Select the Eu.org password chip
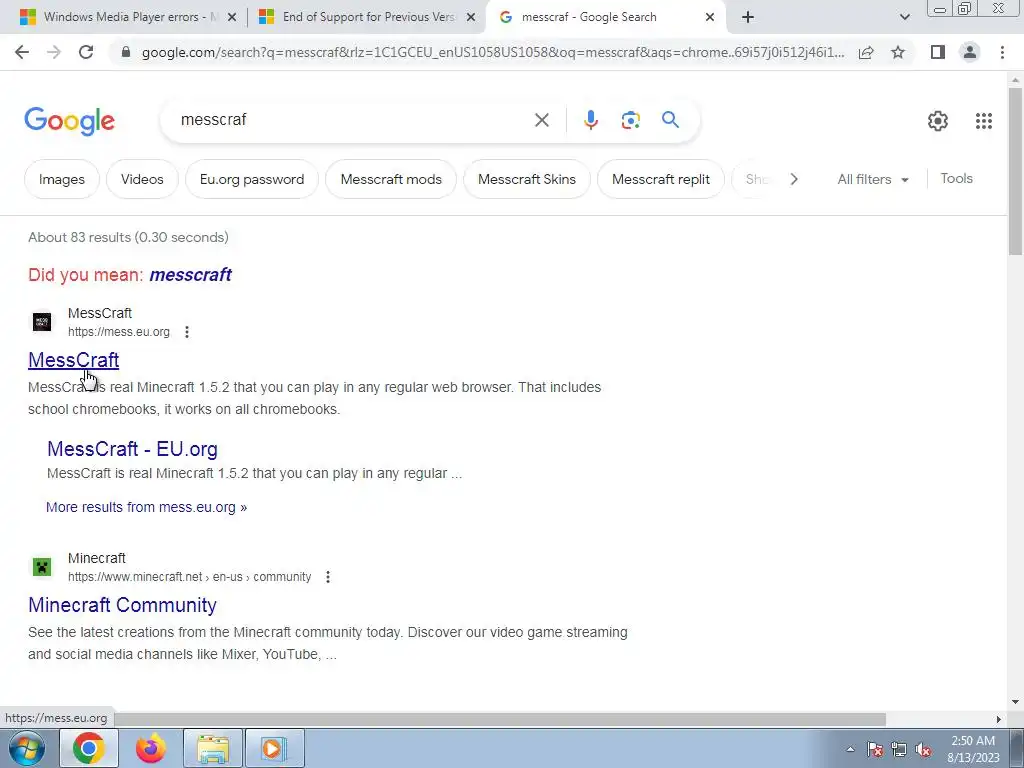Image resolution: width=1024 pixels, height=768 pixels. (x=252, y=179)
